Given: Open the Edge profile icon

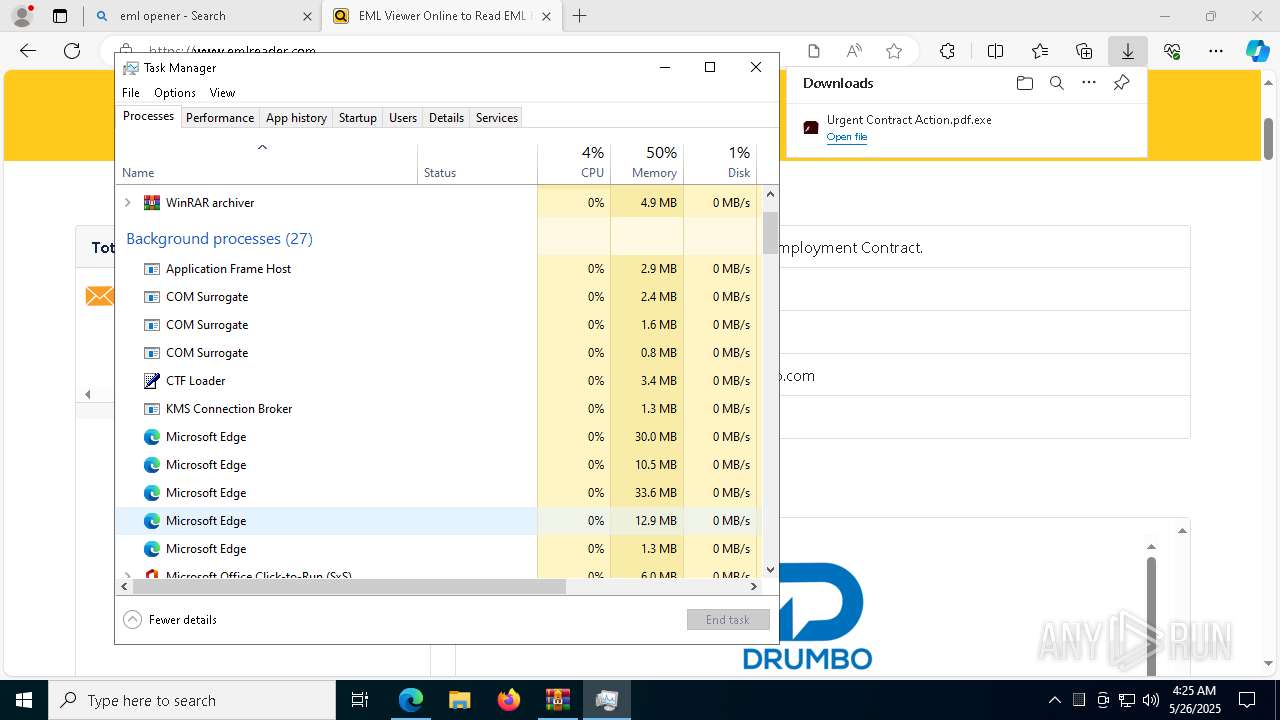Looking at the screenshot, I should (x=21, y=16).
